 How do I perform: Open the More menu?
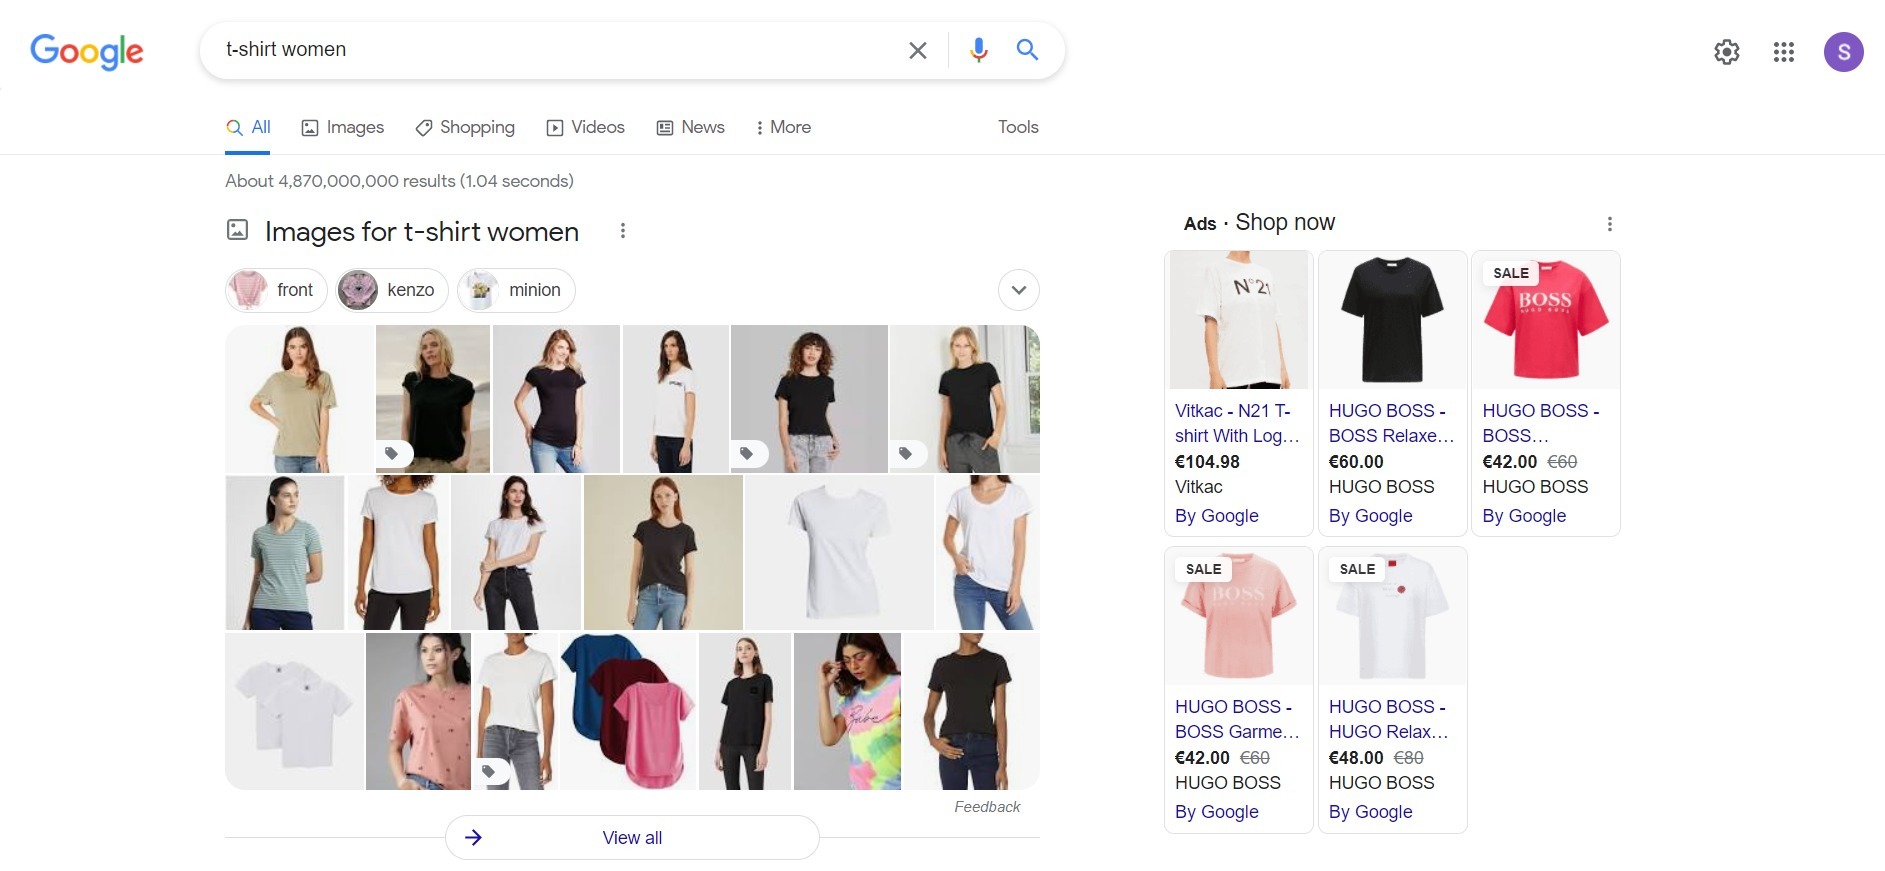tap(783, 127)
